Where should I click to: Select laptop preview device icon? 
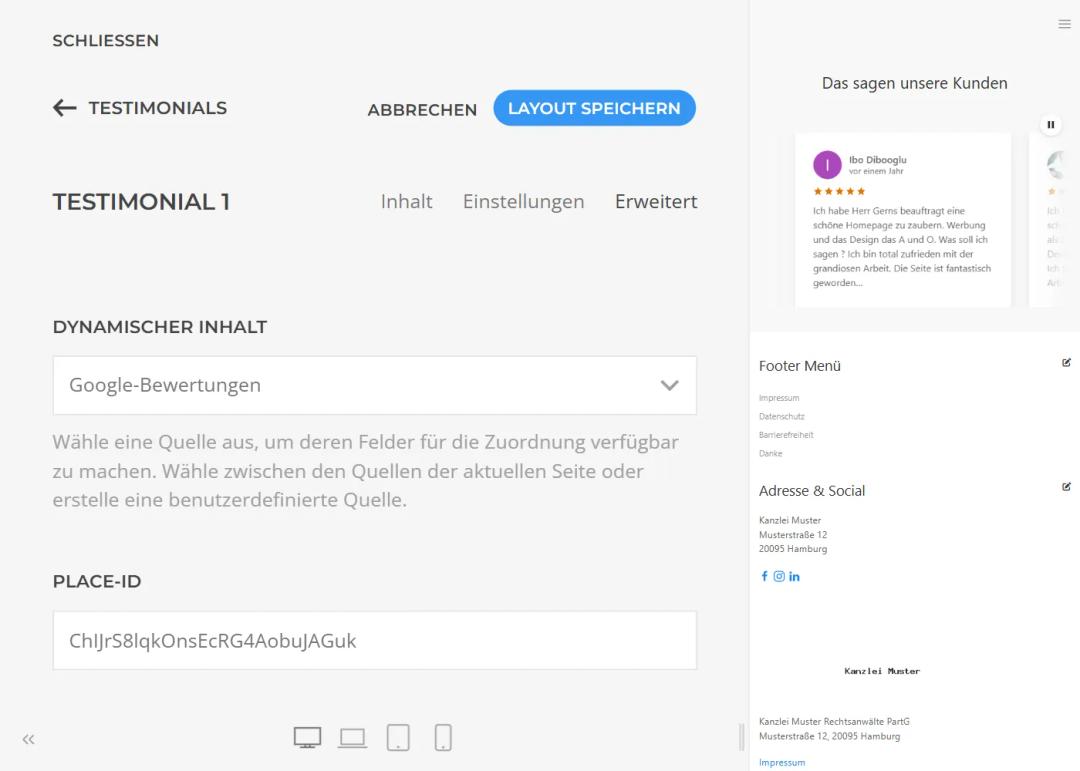click(x=353, y=738)
